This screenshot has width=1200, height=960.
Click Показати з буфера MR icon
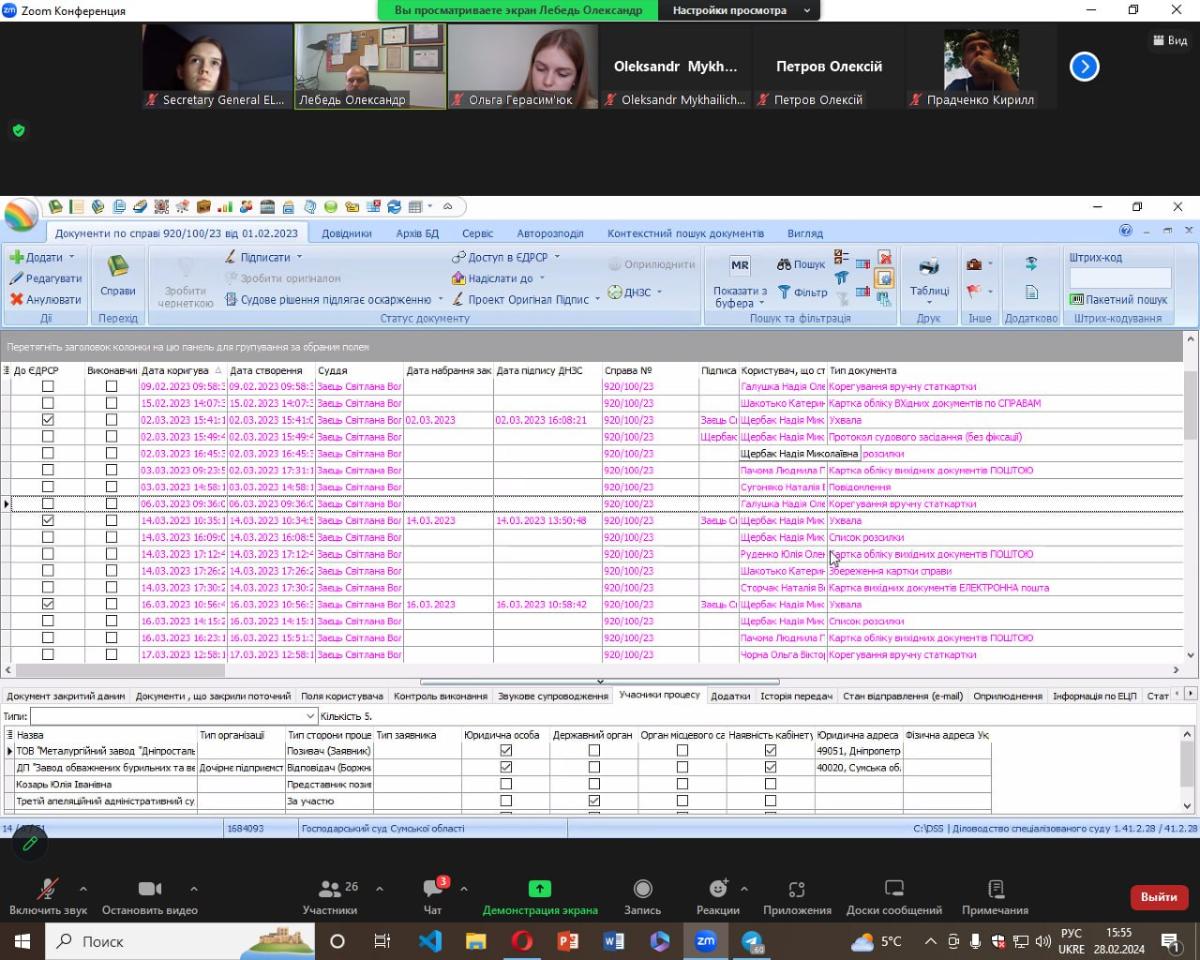pos(740,266)
